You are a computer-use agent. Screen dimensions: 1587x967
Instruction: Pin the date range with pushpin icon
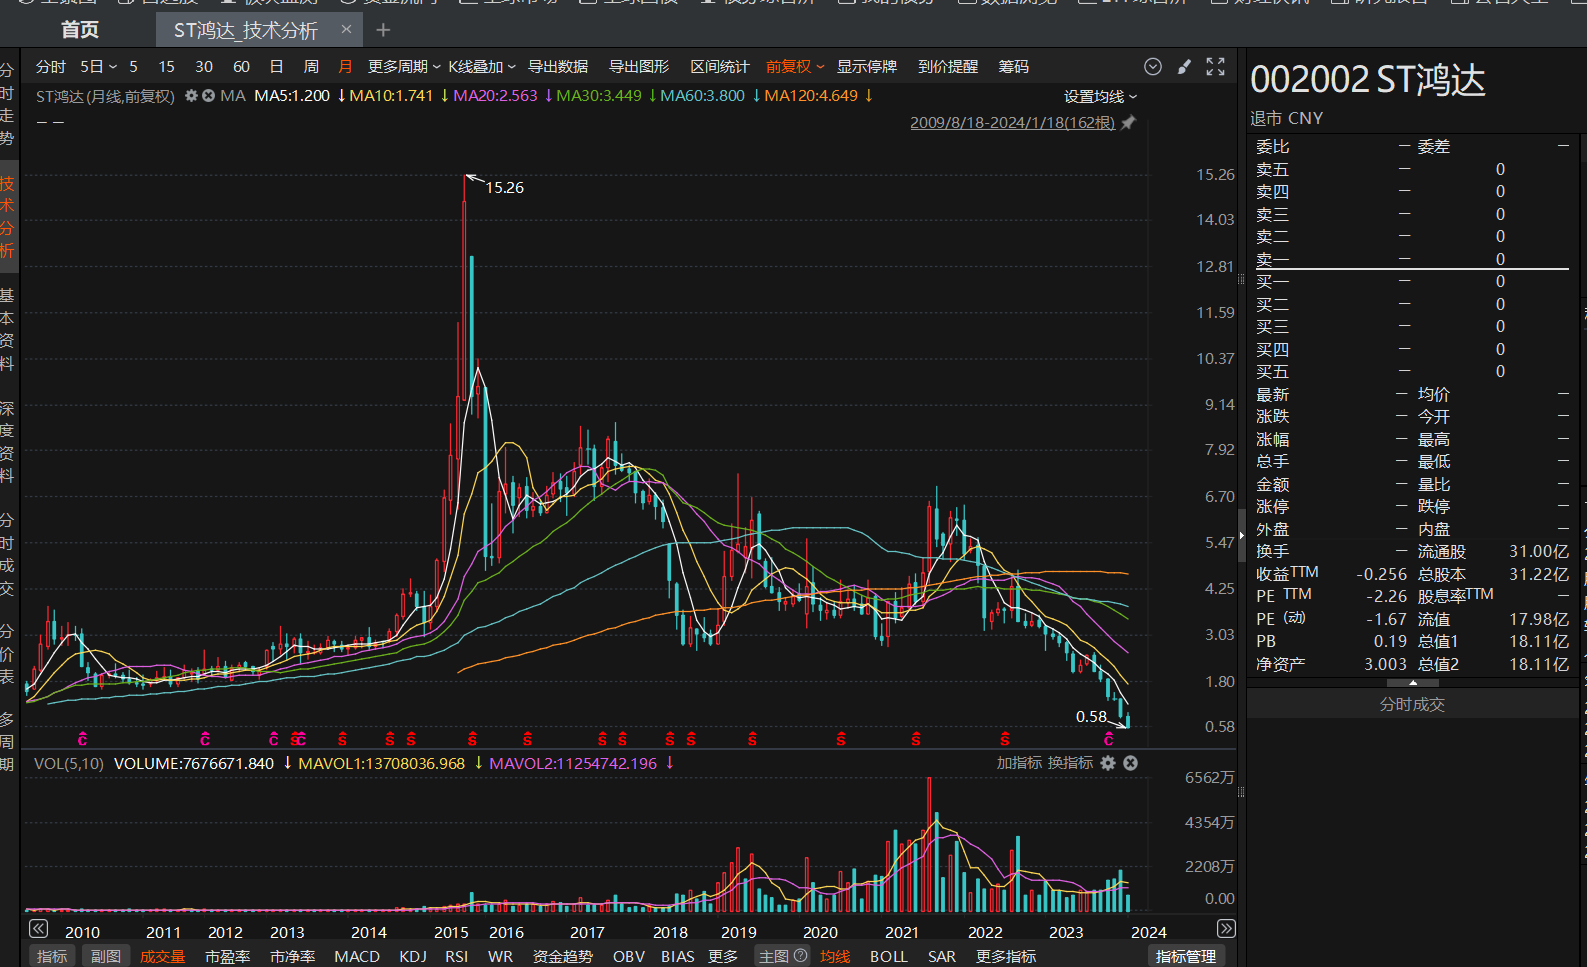coord(1129,123)
